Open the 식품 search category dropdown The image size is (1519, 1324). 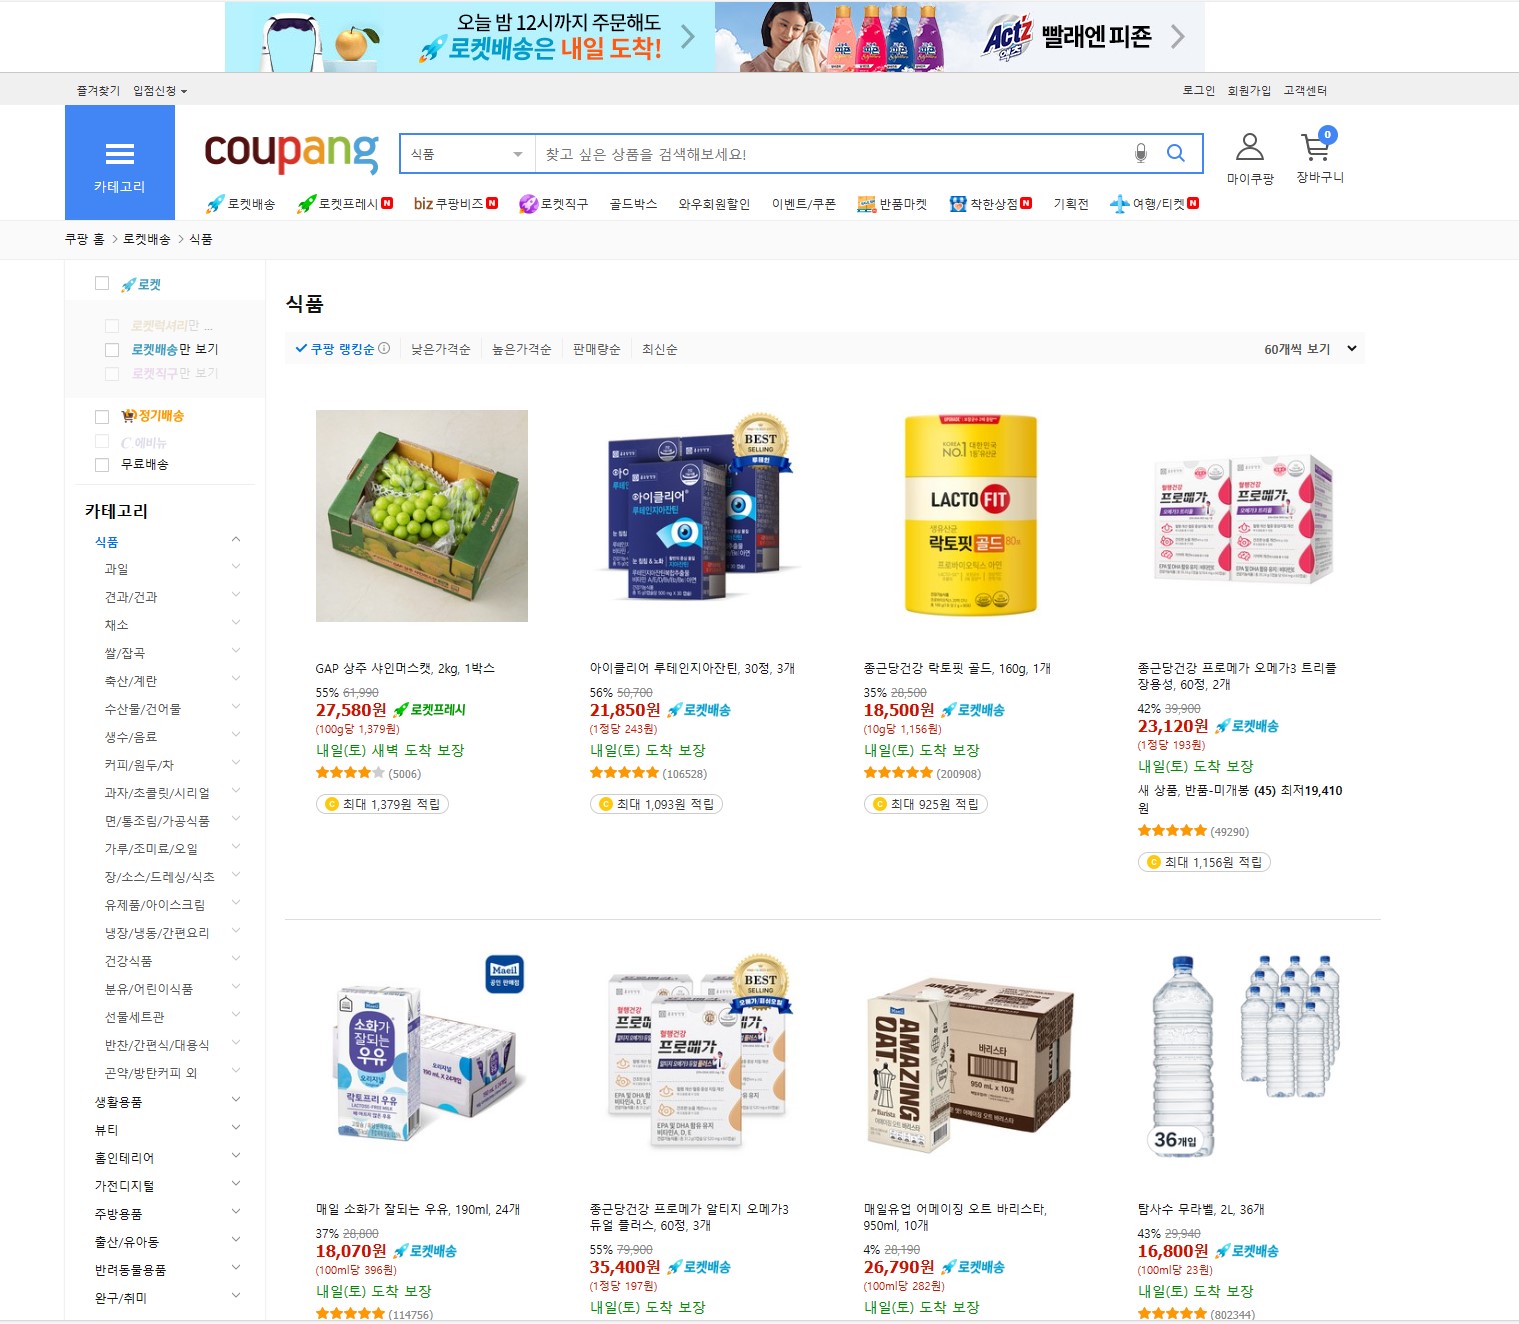tap(467, 154)
